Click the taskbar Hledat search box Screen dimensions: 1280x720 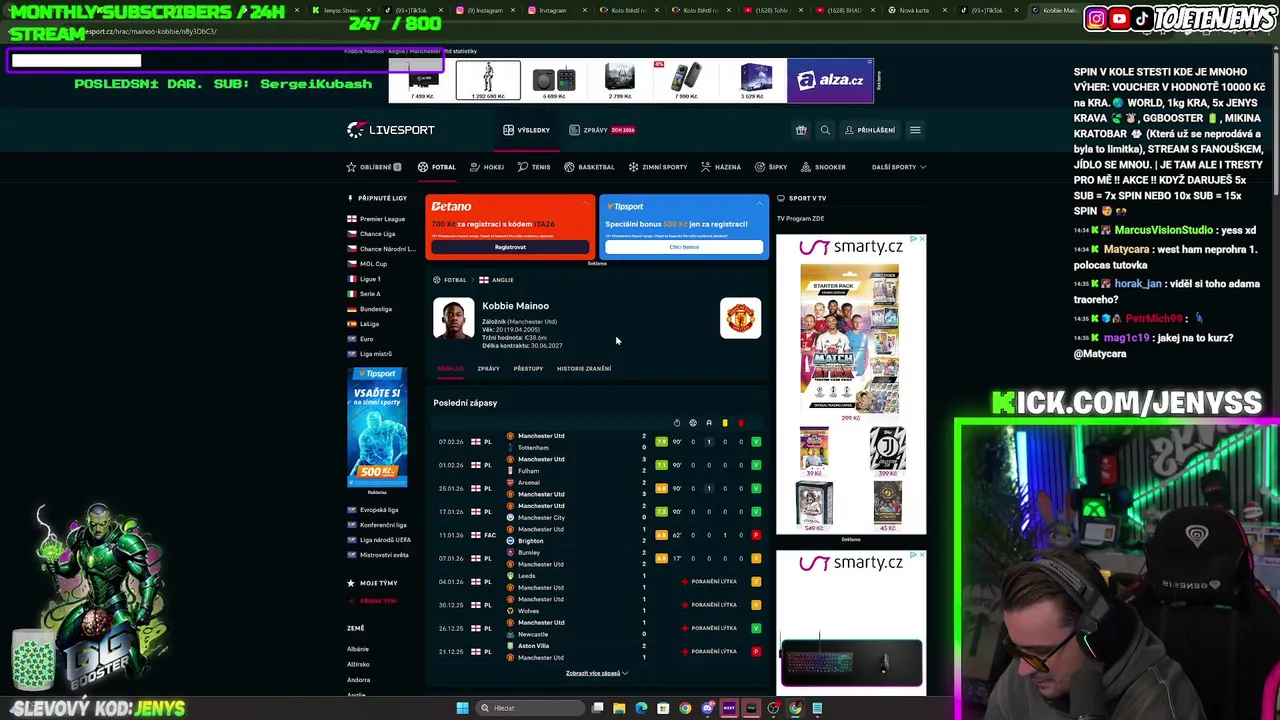(x=530, y=708)
